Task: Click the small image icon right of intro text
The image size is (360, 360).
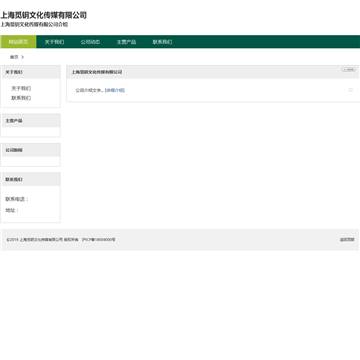Action: [351, 90]
